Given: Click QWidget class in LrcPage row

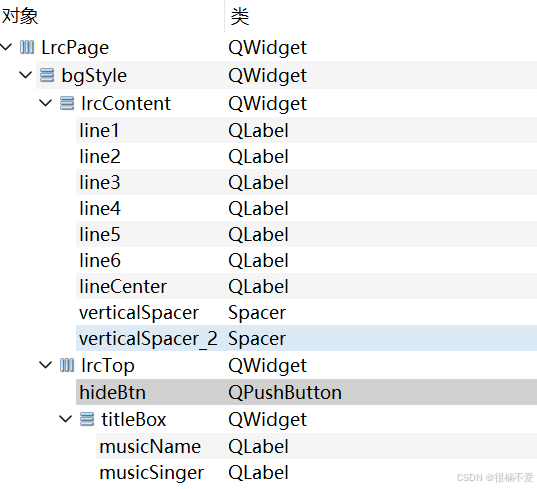Looking at the screenshot, I should click(267, 48).
